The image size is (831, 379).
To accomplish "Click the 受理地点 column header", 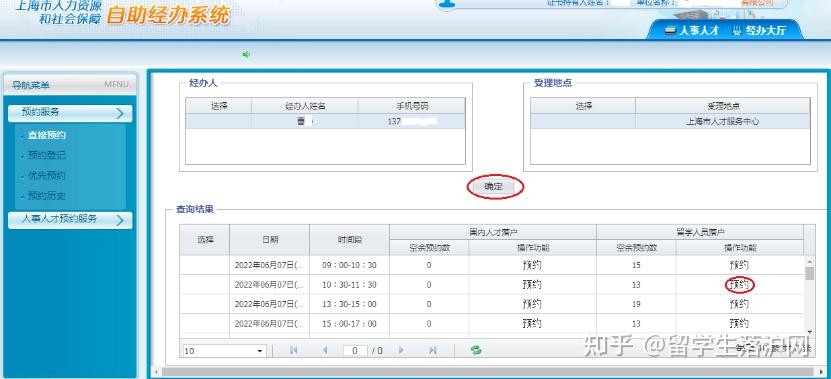I will click(x=723, y=105).
